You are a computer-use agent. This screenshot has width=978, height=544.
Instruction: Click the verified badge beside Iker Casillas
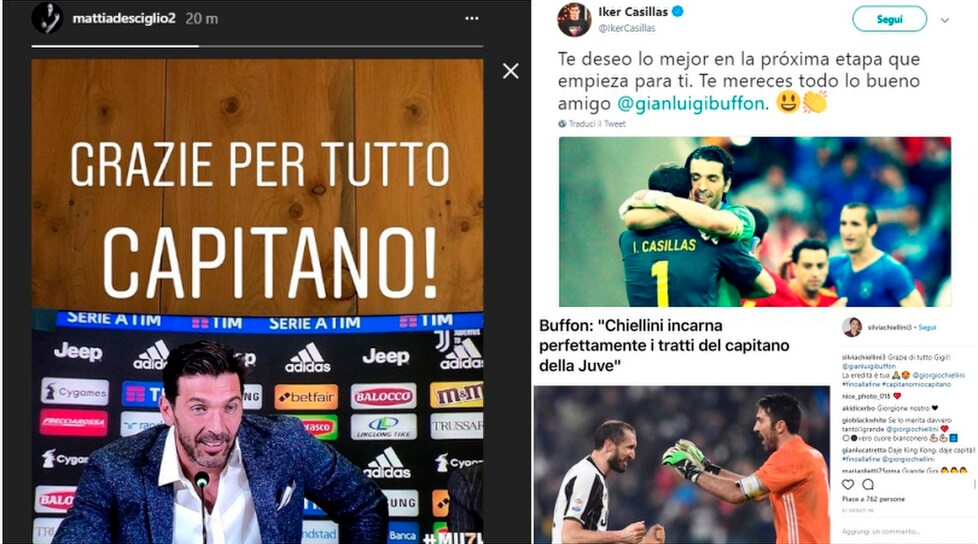pyautogui.click(x=678, y=11)
